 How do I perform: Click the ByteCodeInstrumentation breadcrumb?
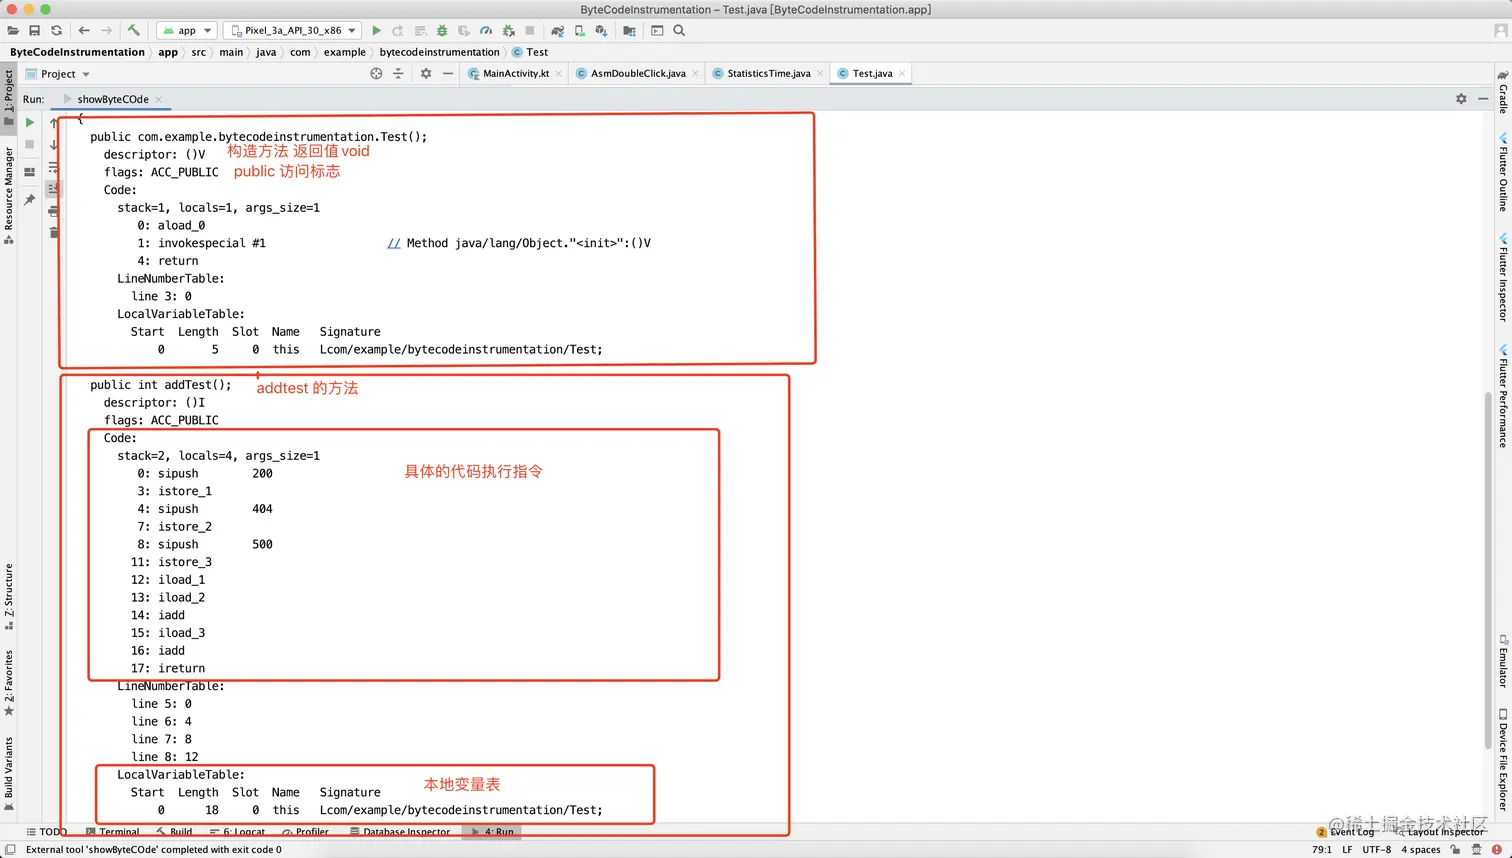tap(77, 52)
